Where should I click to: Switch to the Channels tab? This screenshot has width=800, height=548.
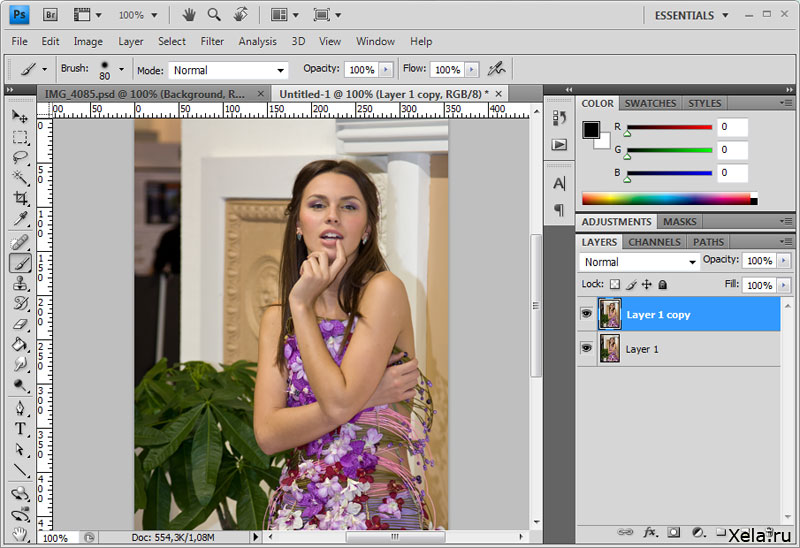coord(654,242)
